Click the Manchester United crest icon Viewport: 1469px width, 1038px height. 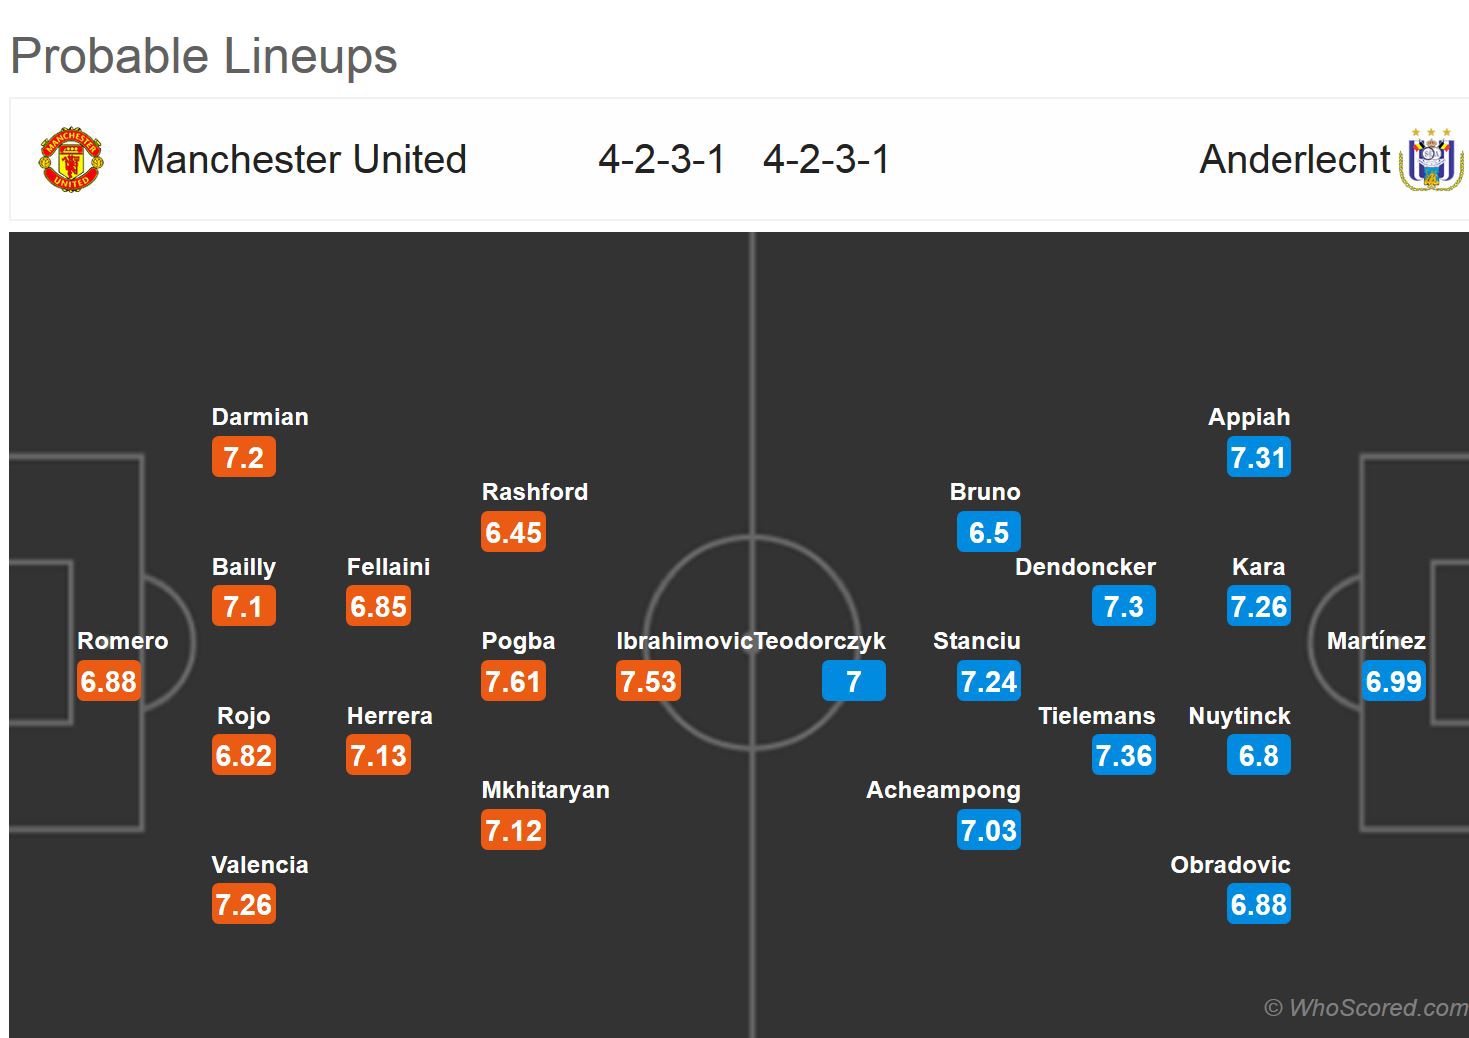click(x=71, y=159)
